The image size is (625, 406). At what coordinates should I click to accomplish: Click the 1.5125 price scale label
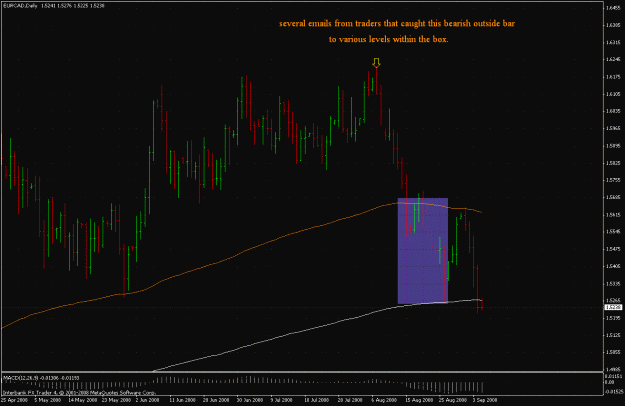coord(613,335)
